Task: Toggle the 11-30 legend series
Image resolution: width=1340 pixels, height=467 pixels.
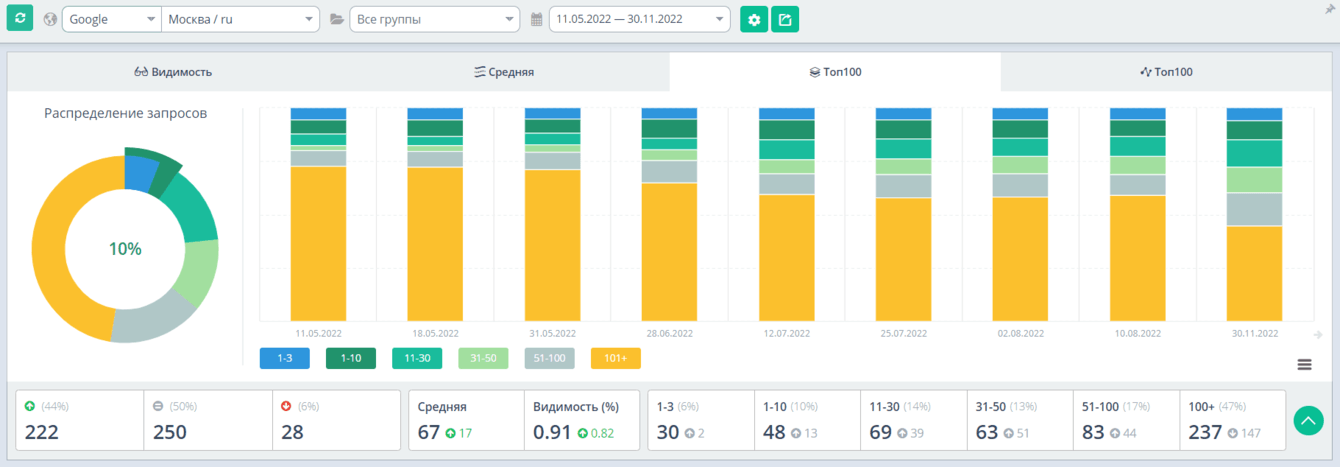Action: click(417, 358)
